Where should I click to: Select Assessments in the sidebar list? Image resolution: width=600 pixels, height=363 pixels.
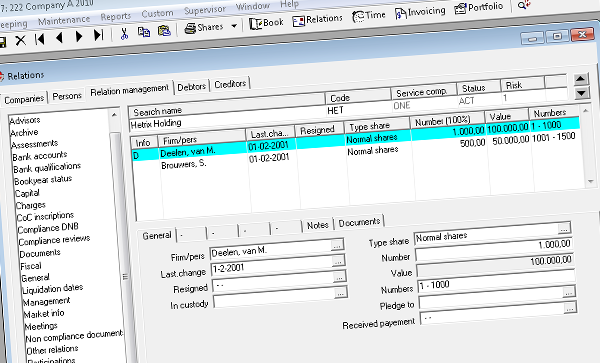pyautogui.click(x=34, y=144)
